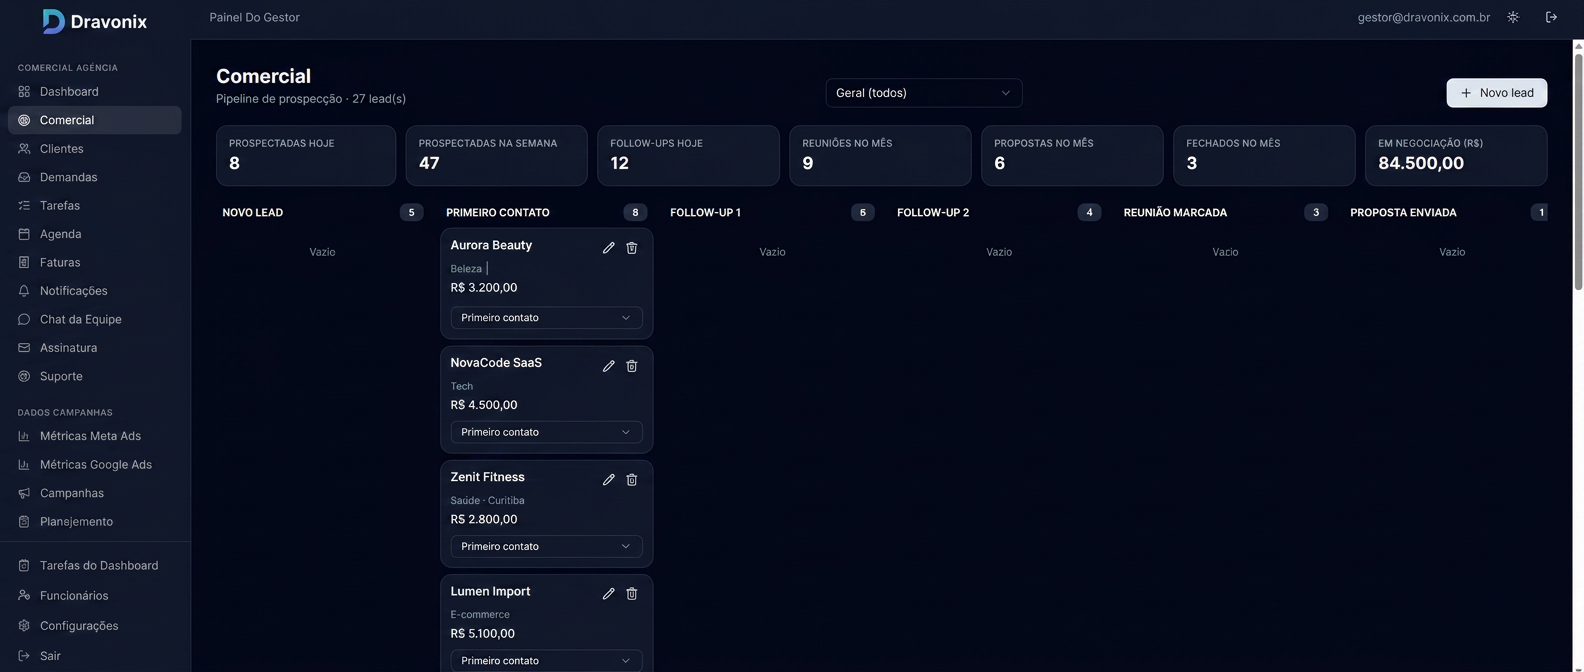Screen dimensions: 1584x672
Task: Edit the Lumen Import lead with the pencil
Action: click(x=608, y=594)
